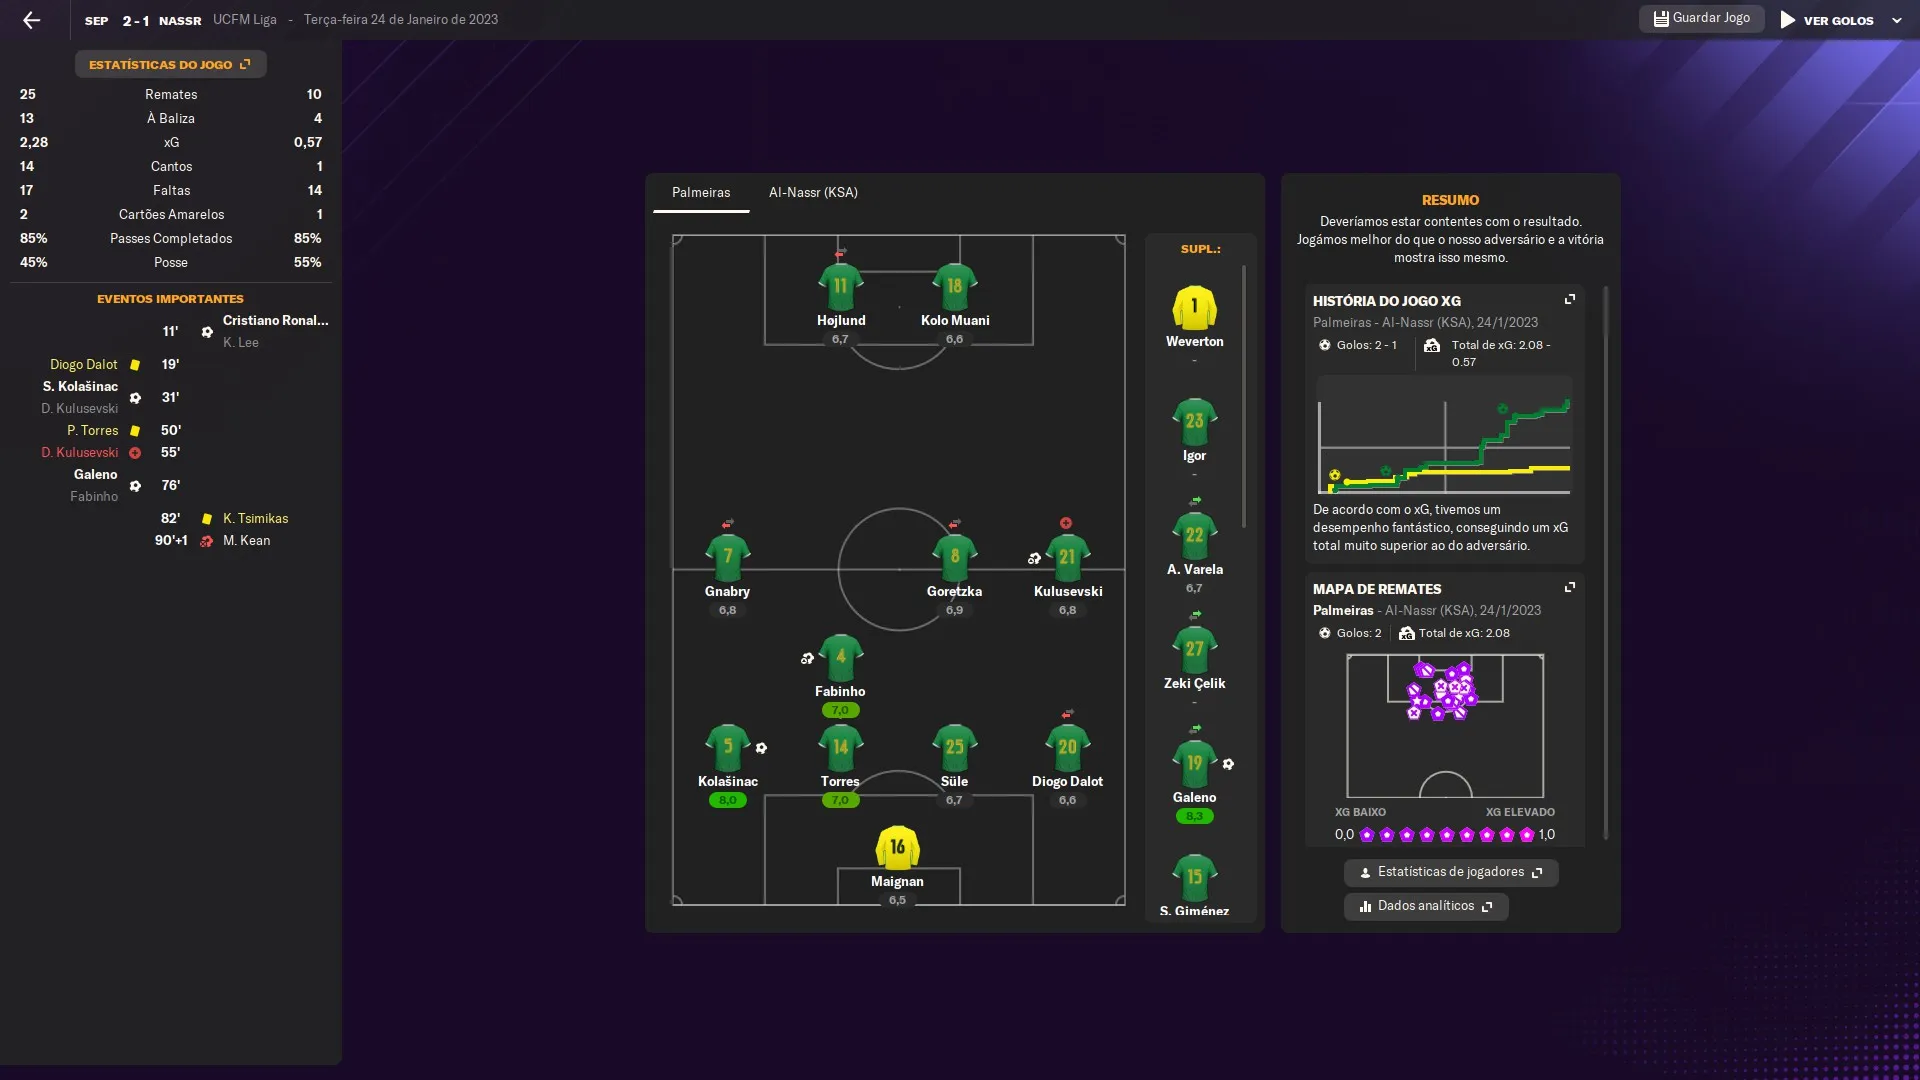Select Kulusevski shirt number 21
Image resolution: width=1920 pixels, height=1080 pixels.
pos(1067,558)
